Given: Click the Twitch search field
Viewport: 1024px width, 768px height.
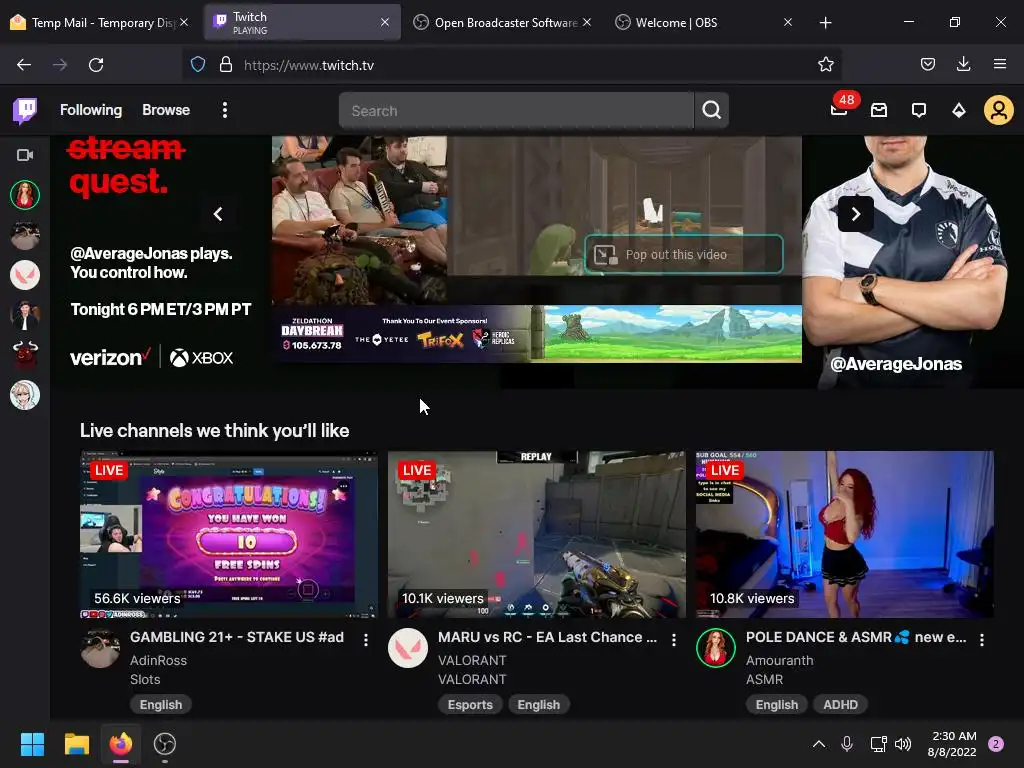Looking at the screenshot, I should point(516,110).
